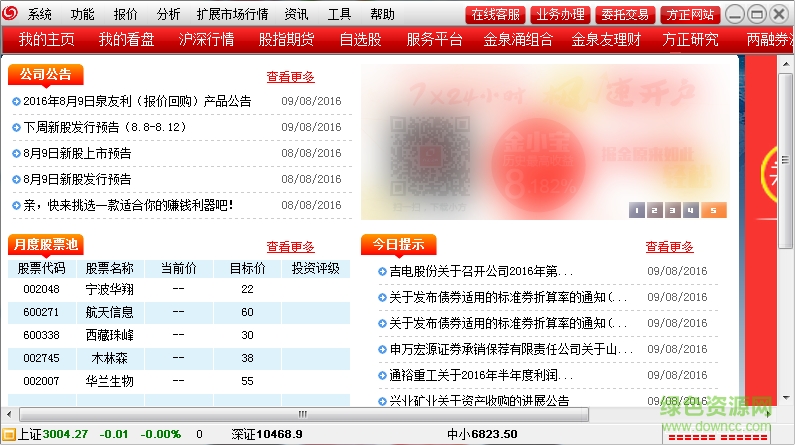Switch to 服务平台 tab
Image resolution: width=795 pixels, height=445 pixels.
click(x=435, y=40)
